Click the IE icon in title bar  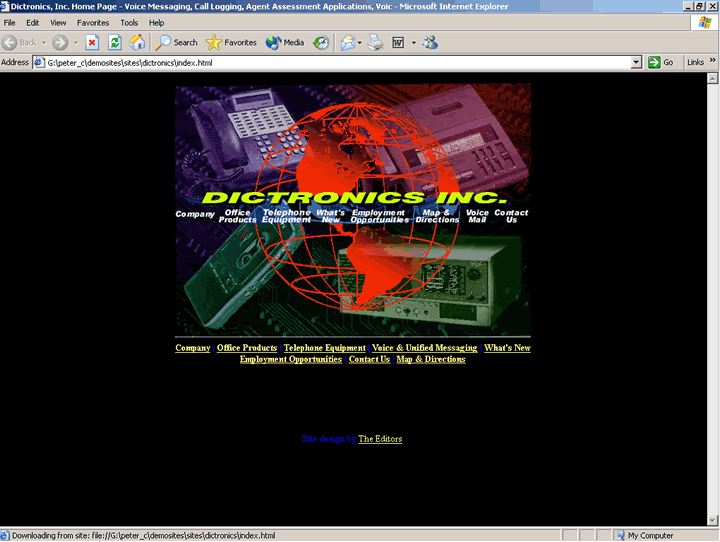(5, 6)
